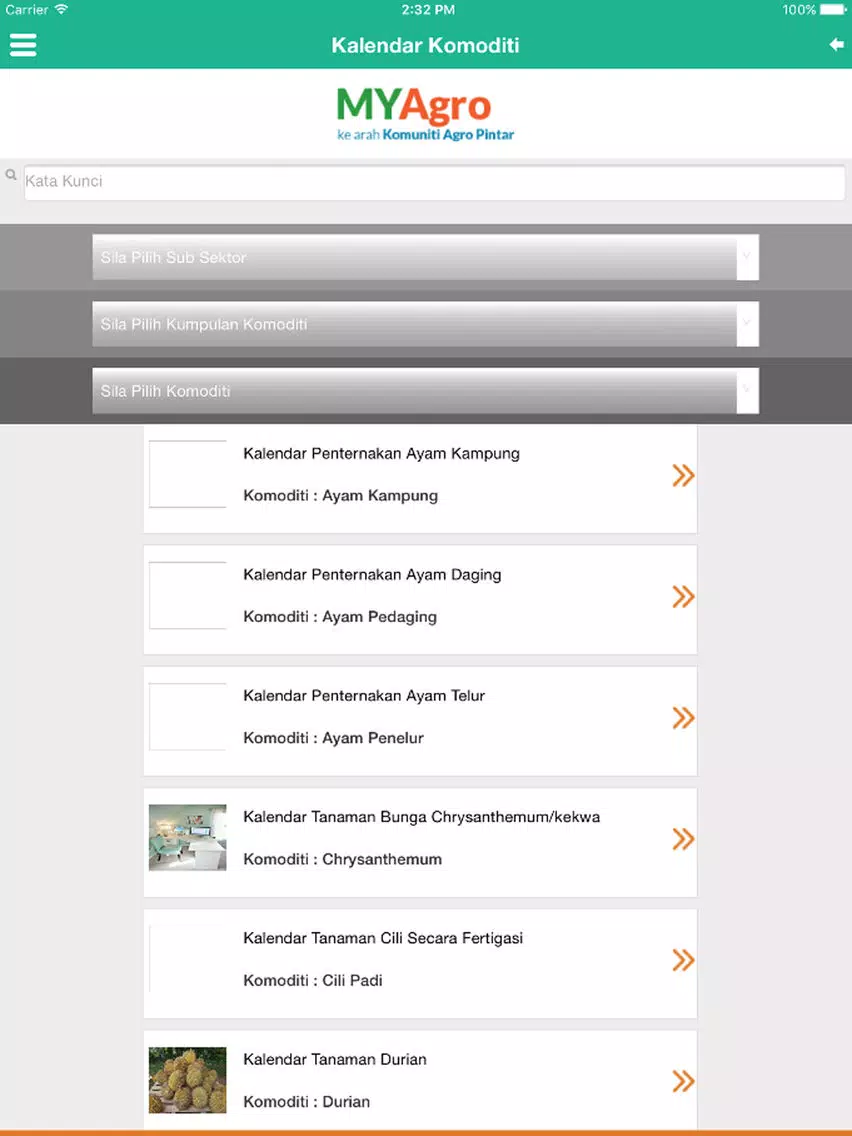
Task: Focus the Kata Kunci search field
Action: point(434,183)
